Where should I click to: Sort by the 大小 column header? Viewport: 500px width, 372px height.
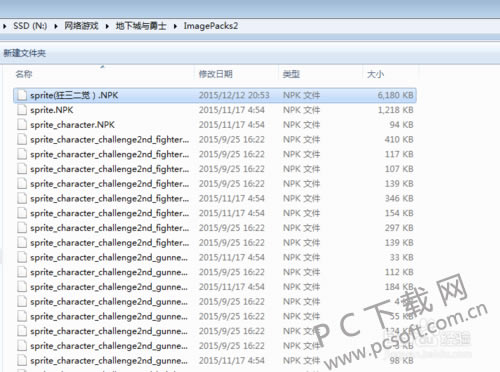(375, 74)
